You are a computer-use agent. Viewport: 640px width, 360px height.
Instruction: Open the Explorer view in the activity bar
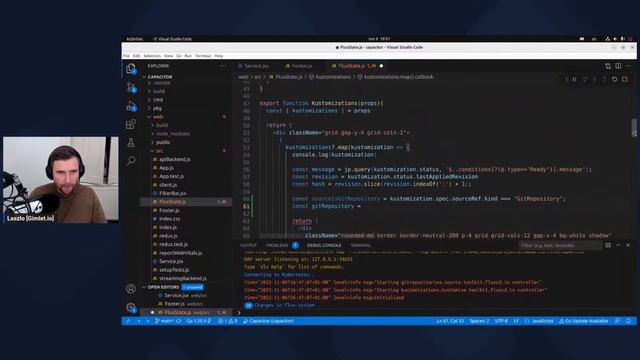[131, 69]
